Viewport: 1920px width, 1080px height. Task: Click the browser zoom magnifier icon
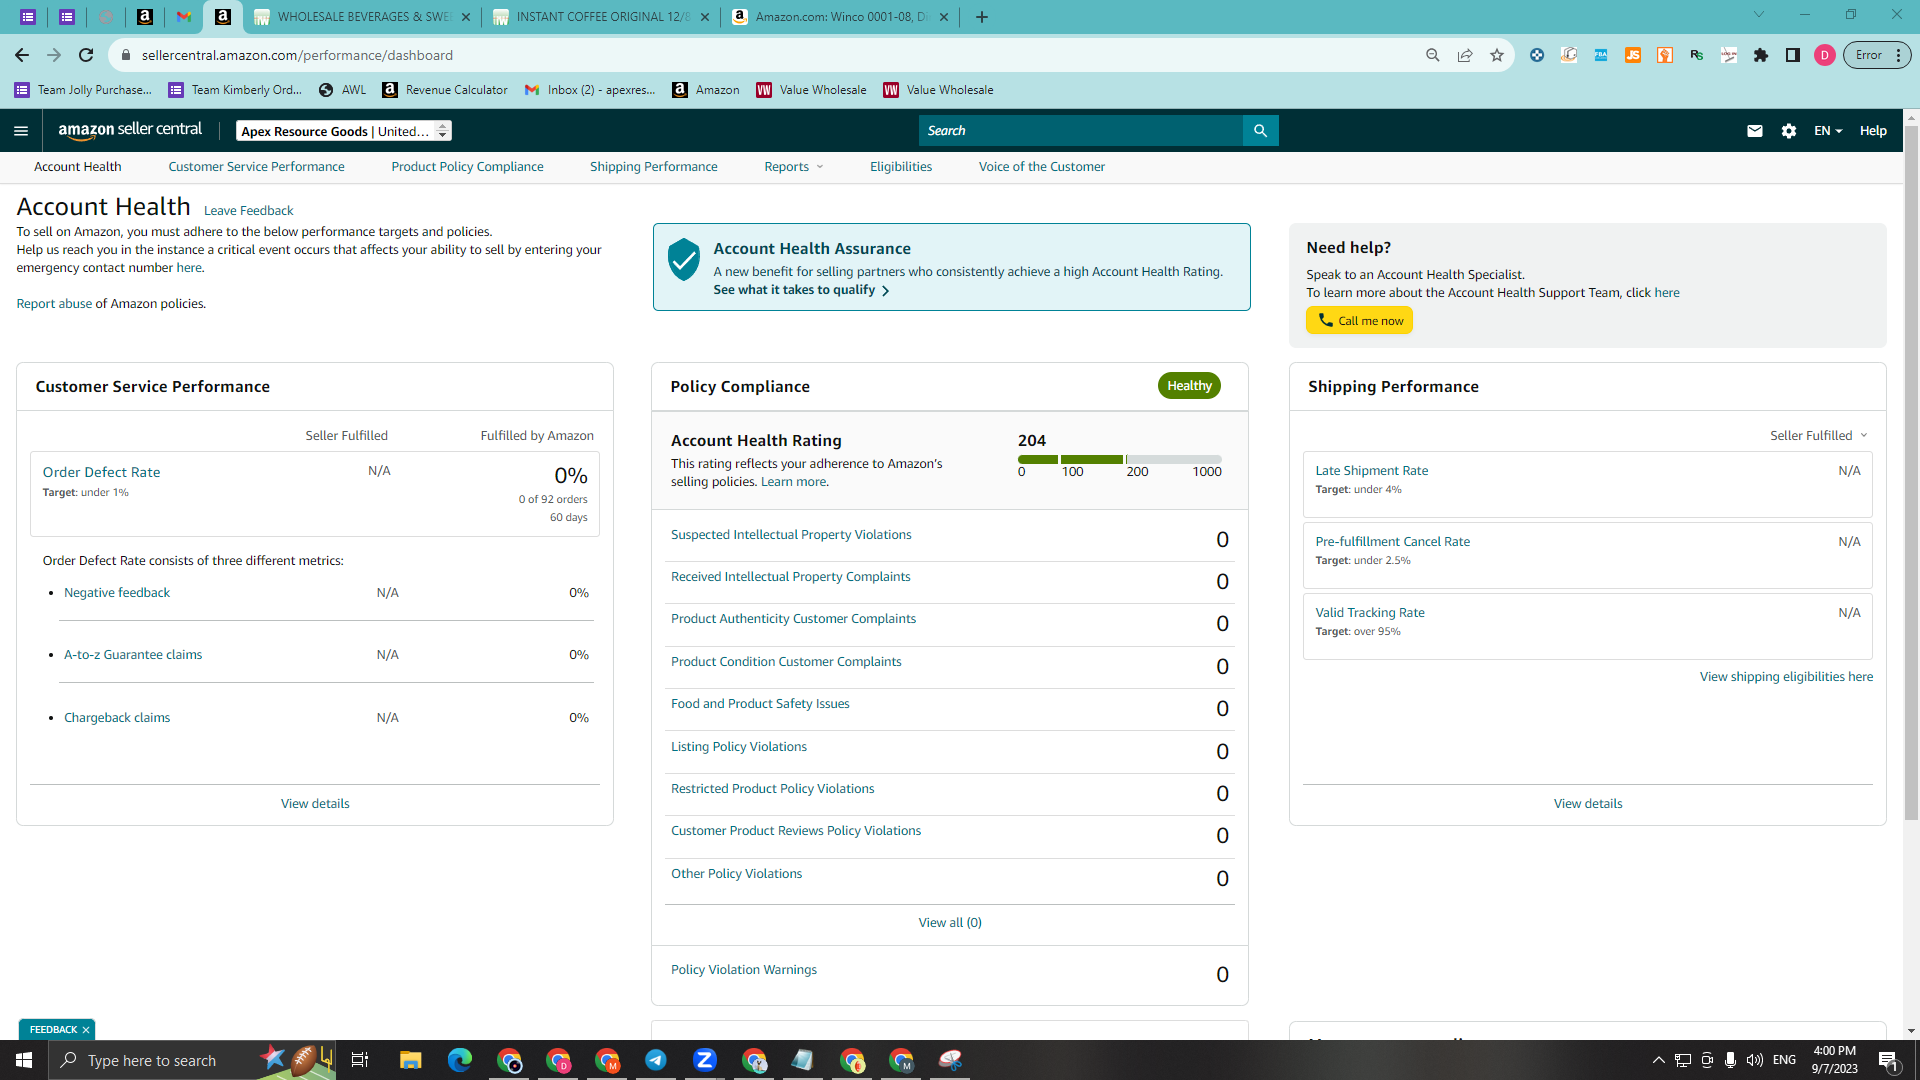click(1433, 55)
